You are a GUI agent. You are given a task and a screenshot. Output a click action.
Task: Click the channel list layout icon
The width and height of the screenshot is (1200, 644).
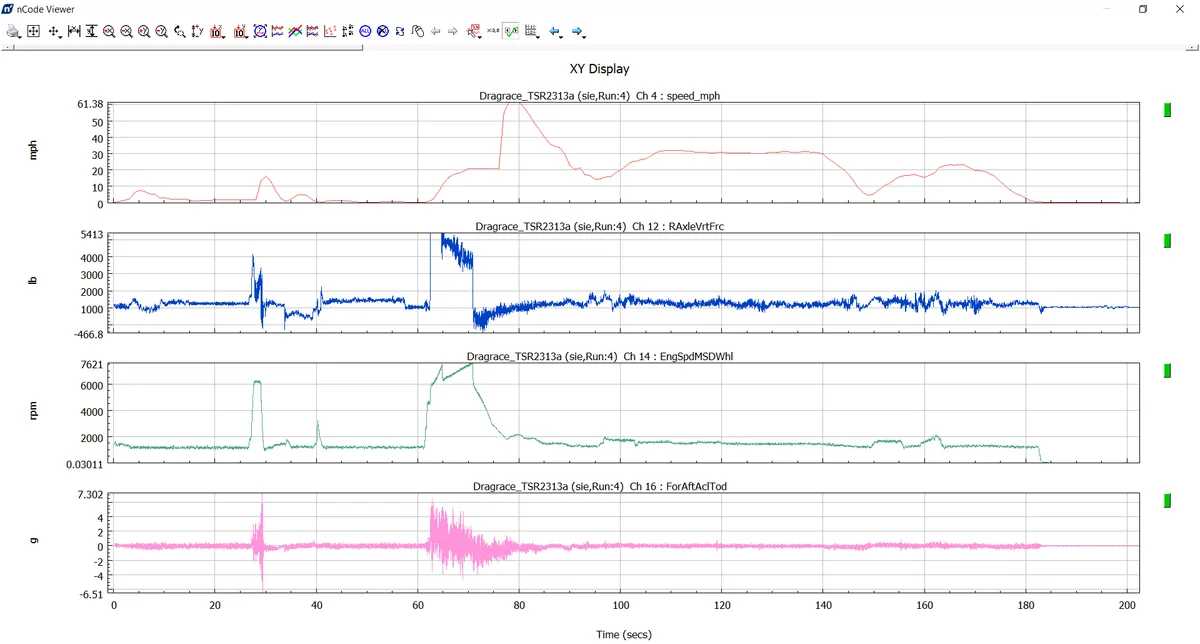(x=348, y=31)
